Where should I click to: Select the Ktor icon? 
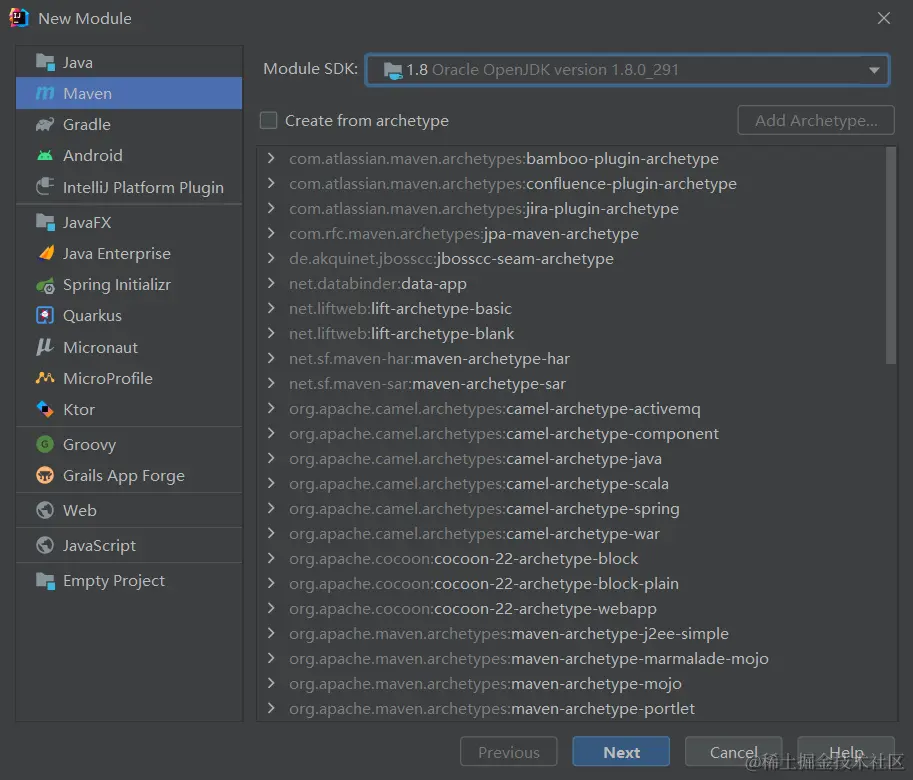coord(45,409)
